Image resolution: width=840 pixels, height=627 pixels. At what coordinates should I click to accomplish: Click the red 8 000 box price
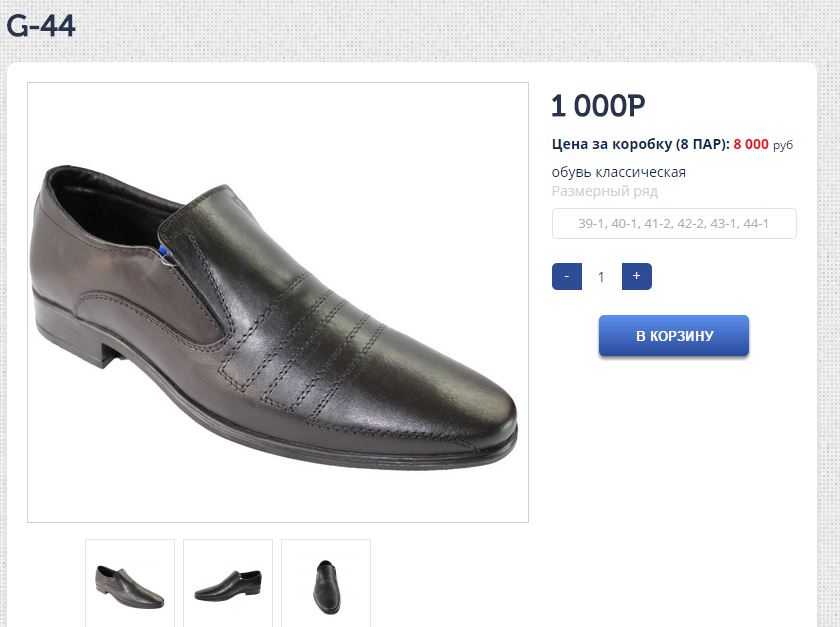point(751,144)
